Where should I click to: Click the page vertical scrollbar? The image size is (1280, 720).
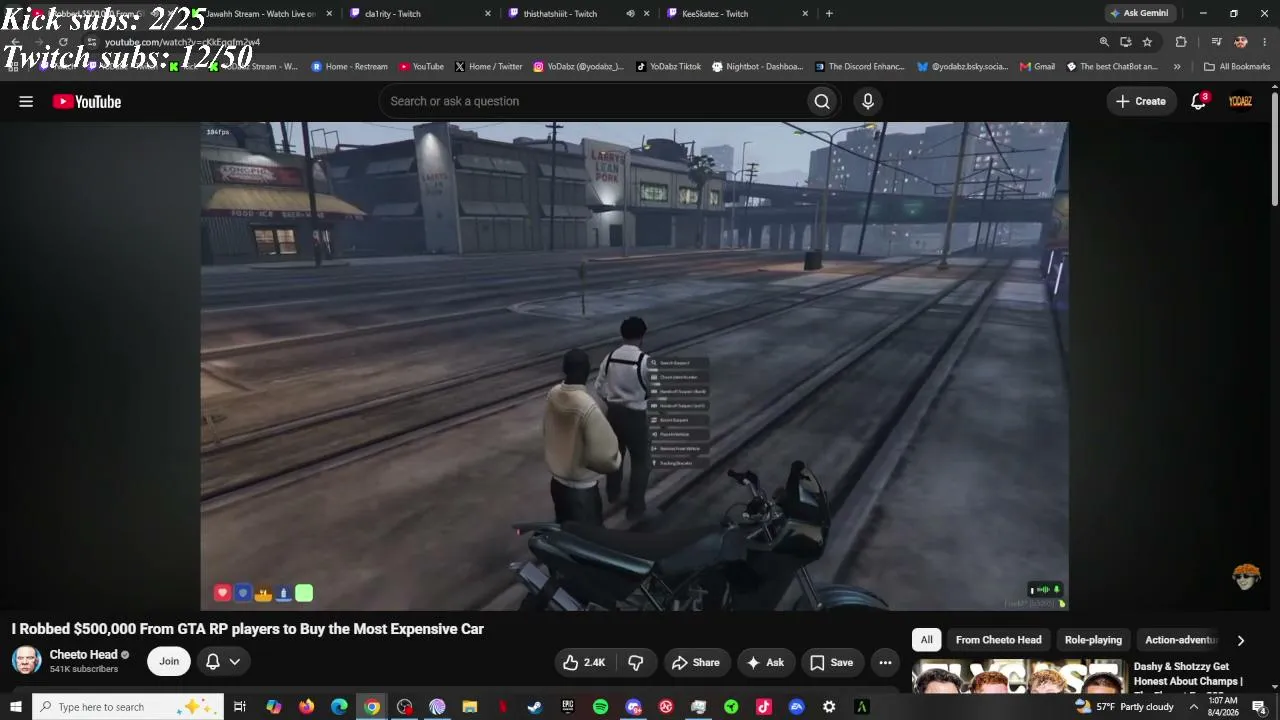tap(1275, 150)
